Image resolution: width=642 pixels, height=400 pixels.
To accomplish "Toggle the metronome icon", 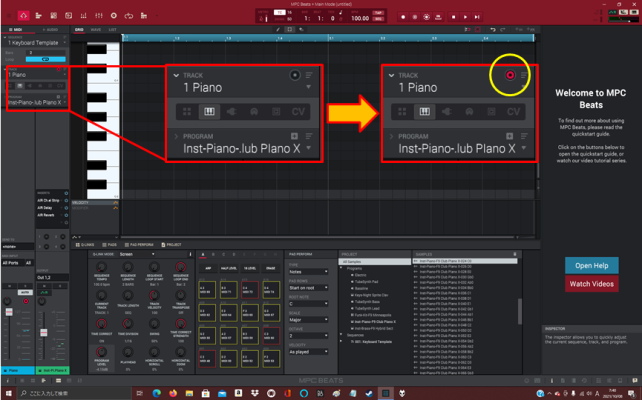I will pos(263,19).
